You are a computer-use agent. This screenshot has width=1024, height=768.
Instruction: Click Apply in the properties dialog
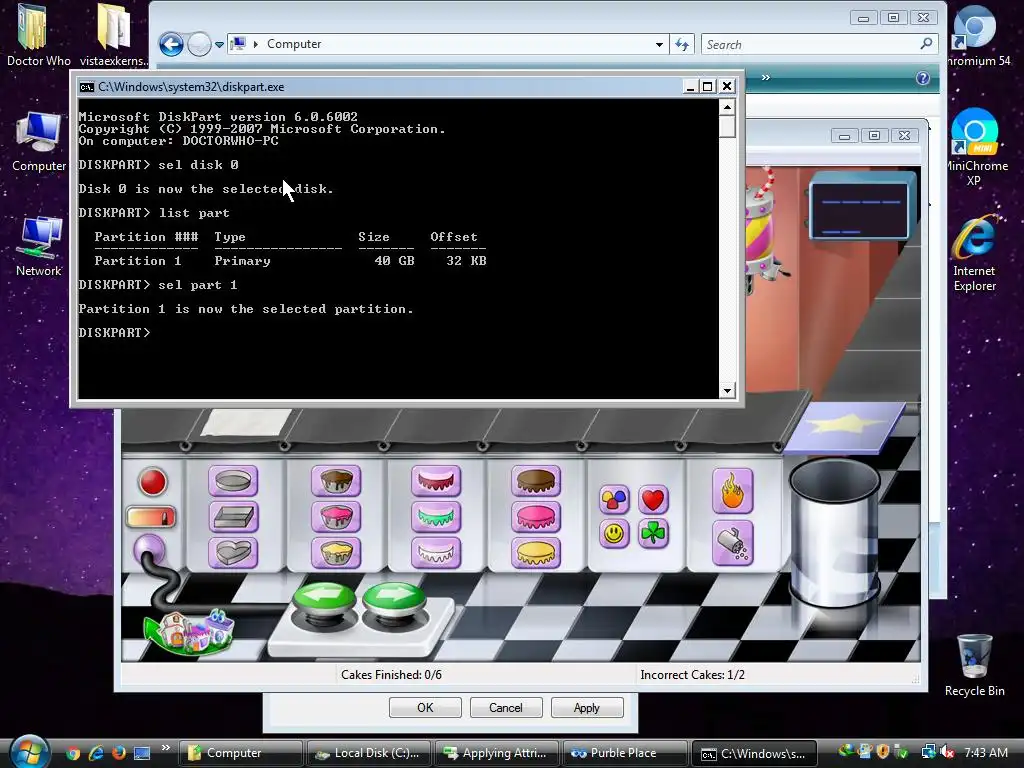tap(587, 707)
